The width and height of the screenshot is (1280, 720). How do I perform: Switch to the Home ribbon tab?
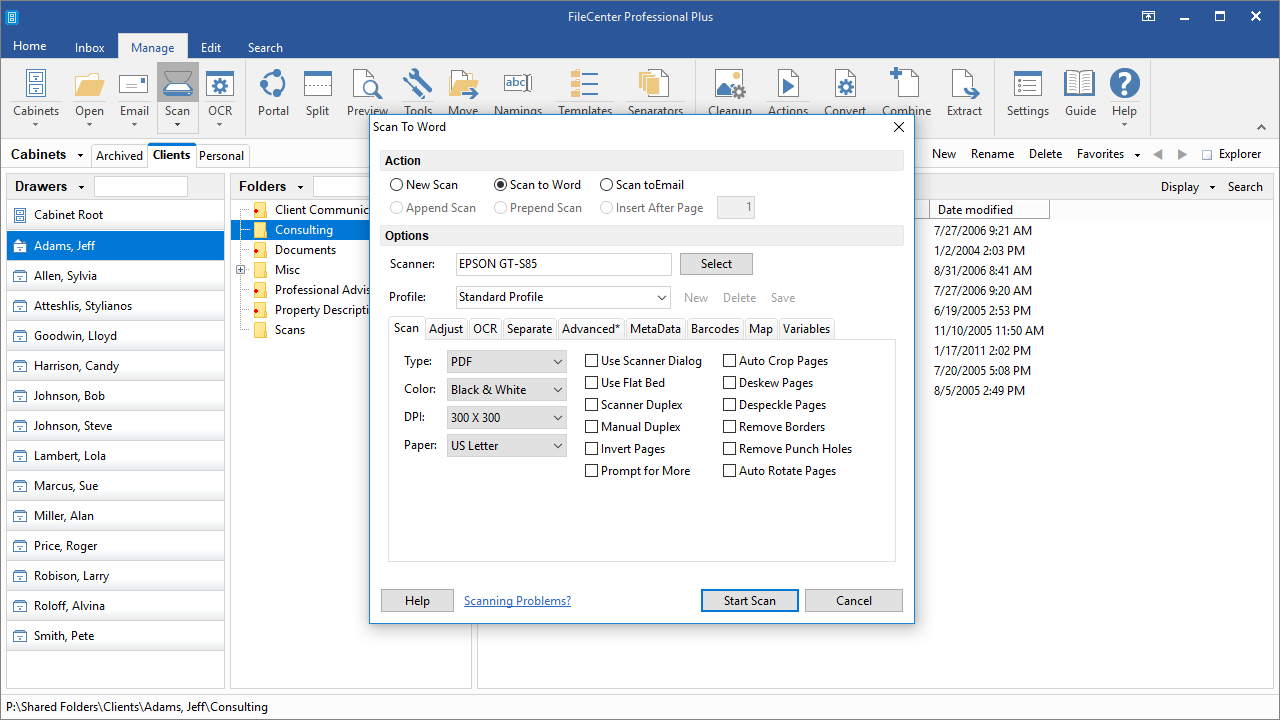tap(29, 46)
